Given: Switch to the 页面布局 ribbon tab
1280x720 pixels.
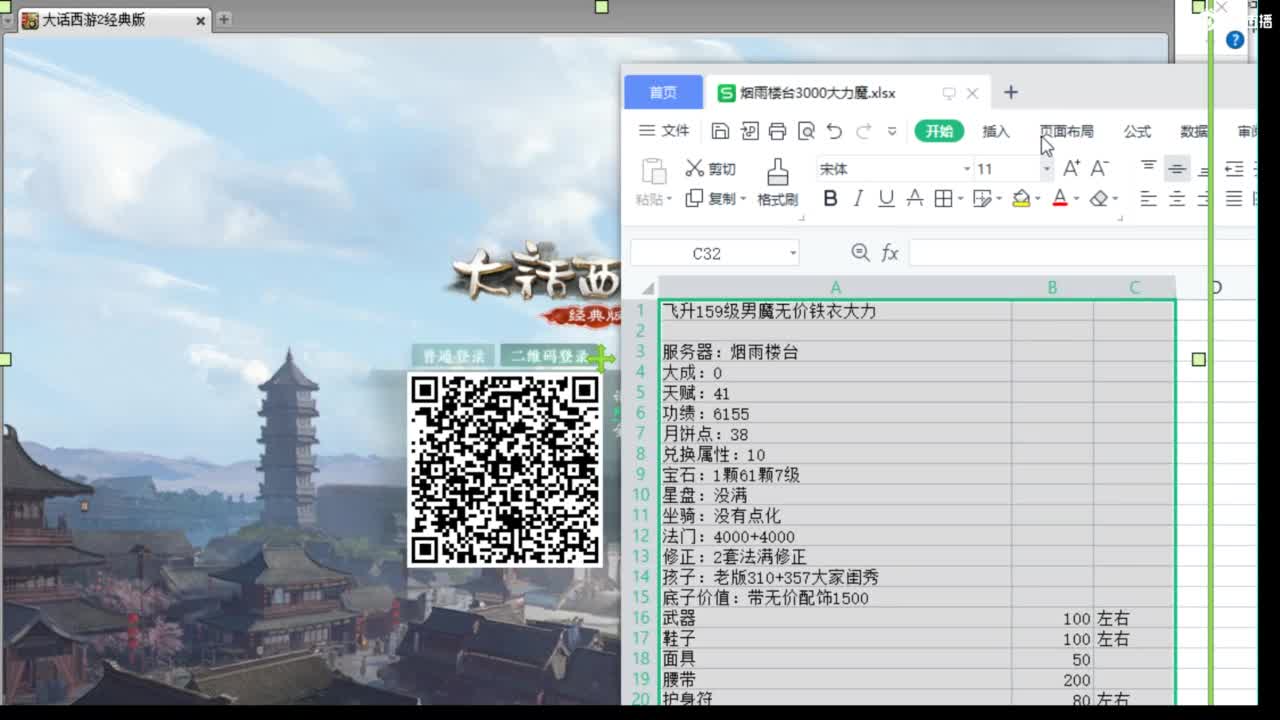Looking at the screenshot, I should click(1066, 131).
